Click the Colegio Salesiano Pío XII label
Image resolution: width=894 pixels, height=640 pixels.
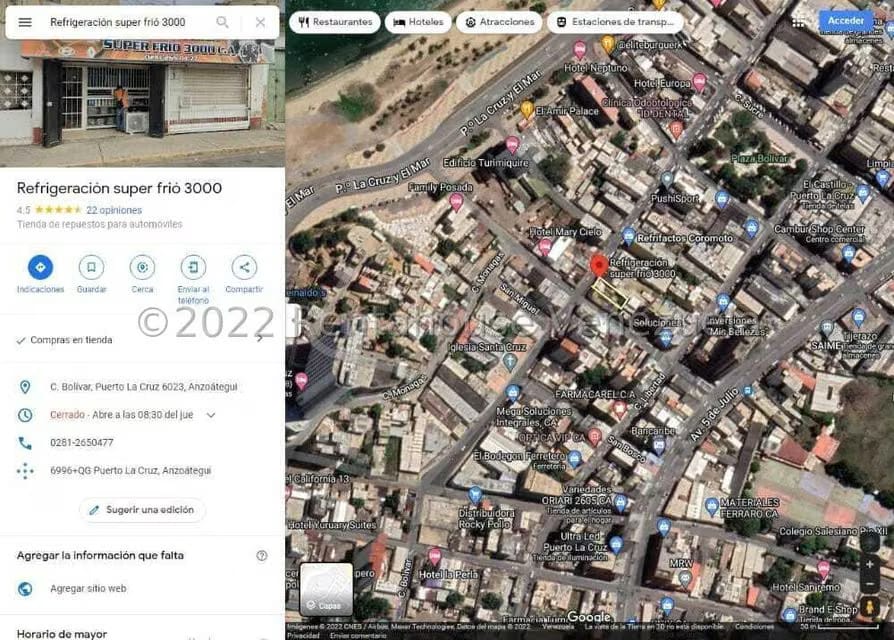tap(833, 531)
